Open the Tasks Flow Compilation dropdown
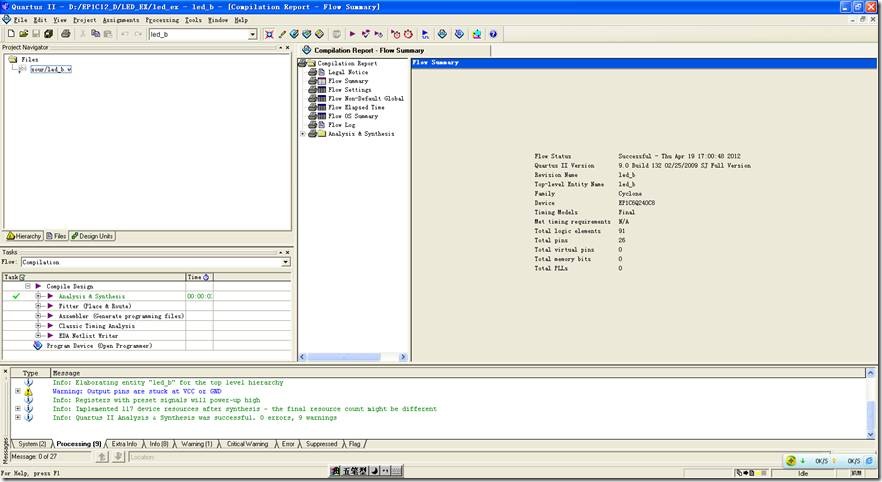 pos(286,262)
